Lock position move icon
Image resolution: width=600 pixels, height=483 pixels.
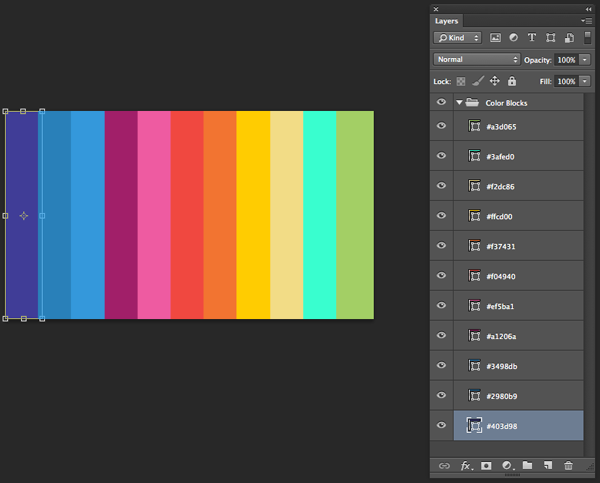coord(495,81)
